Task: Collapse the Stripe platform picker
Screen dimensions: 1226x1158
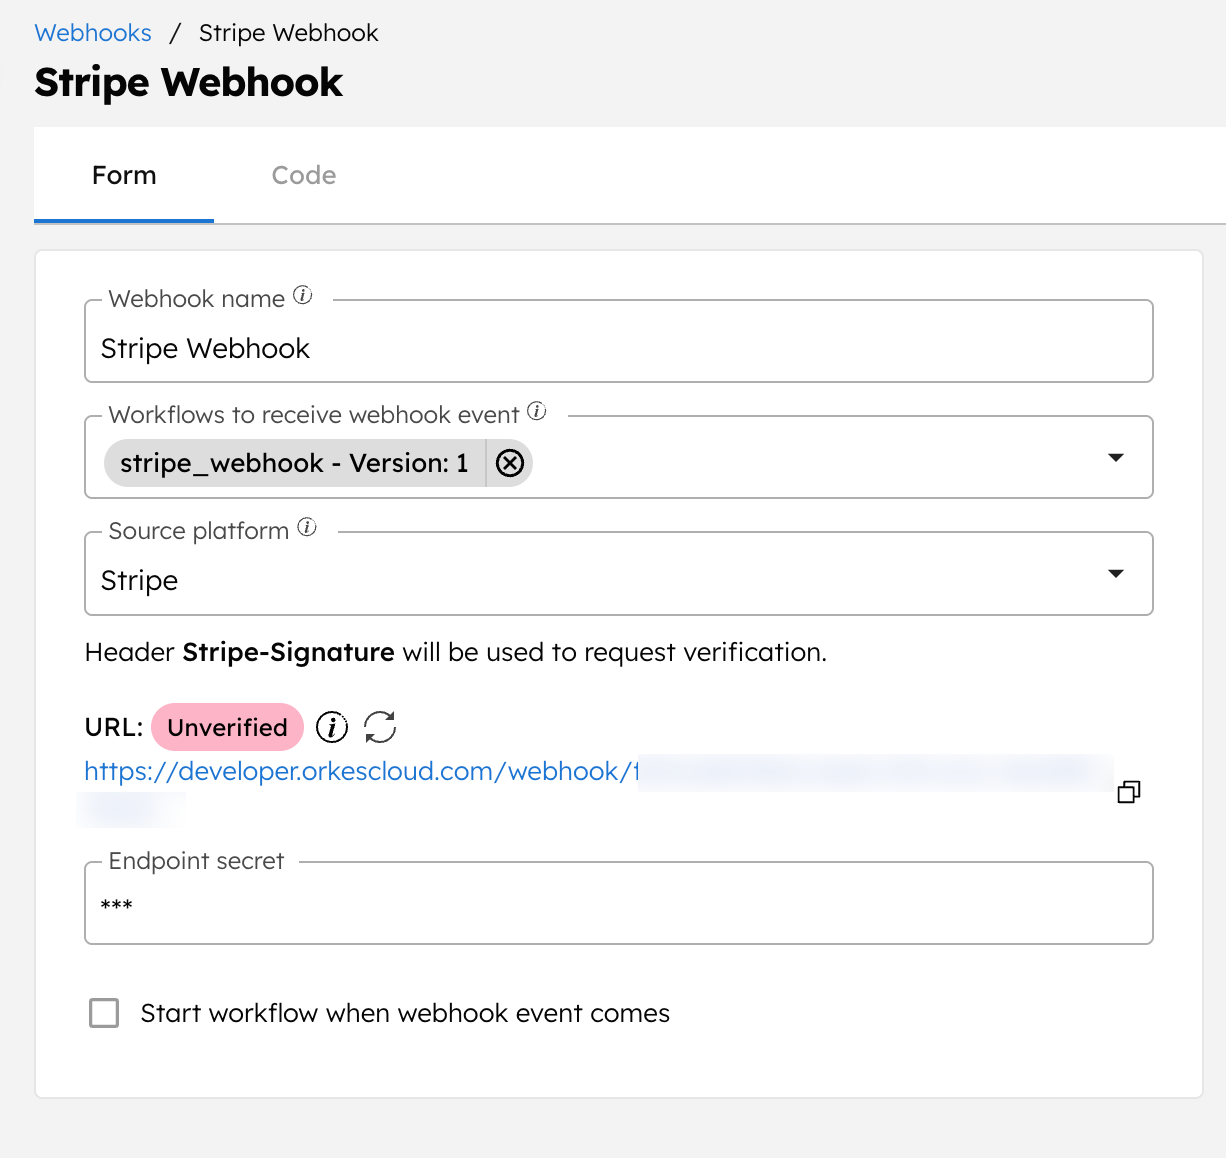Action: 1116,574
